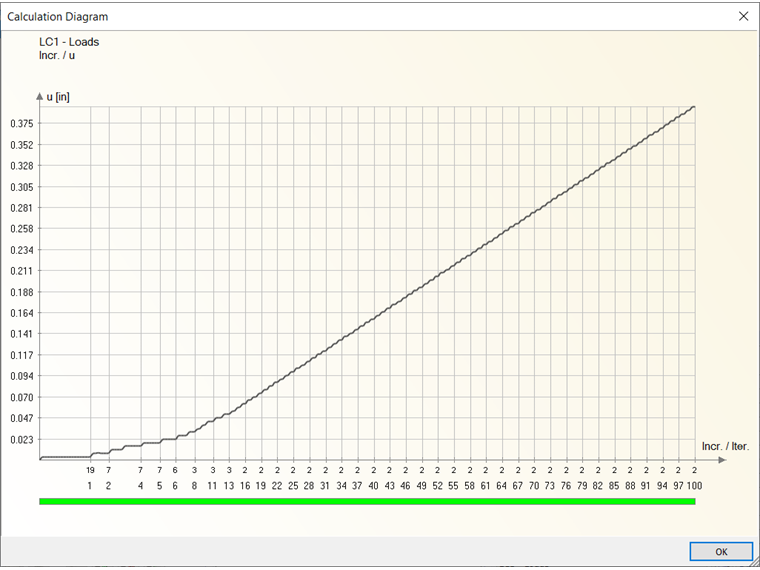
Task: Click the 0.305 value on vertical axis
Action: [x=21, y=187]
